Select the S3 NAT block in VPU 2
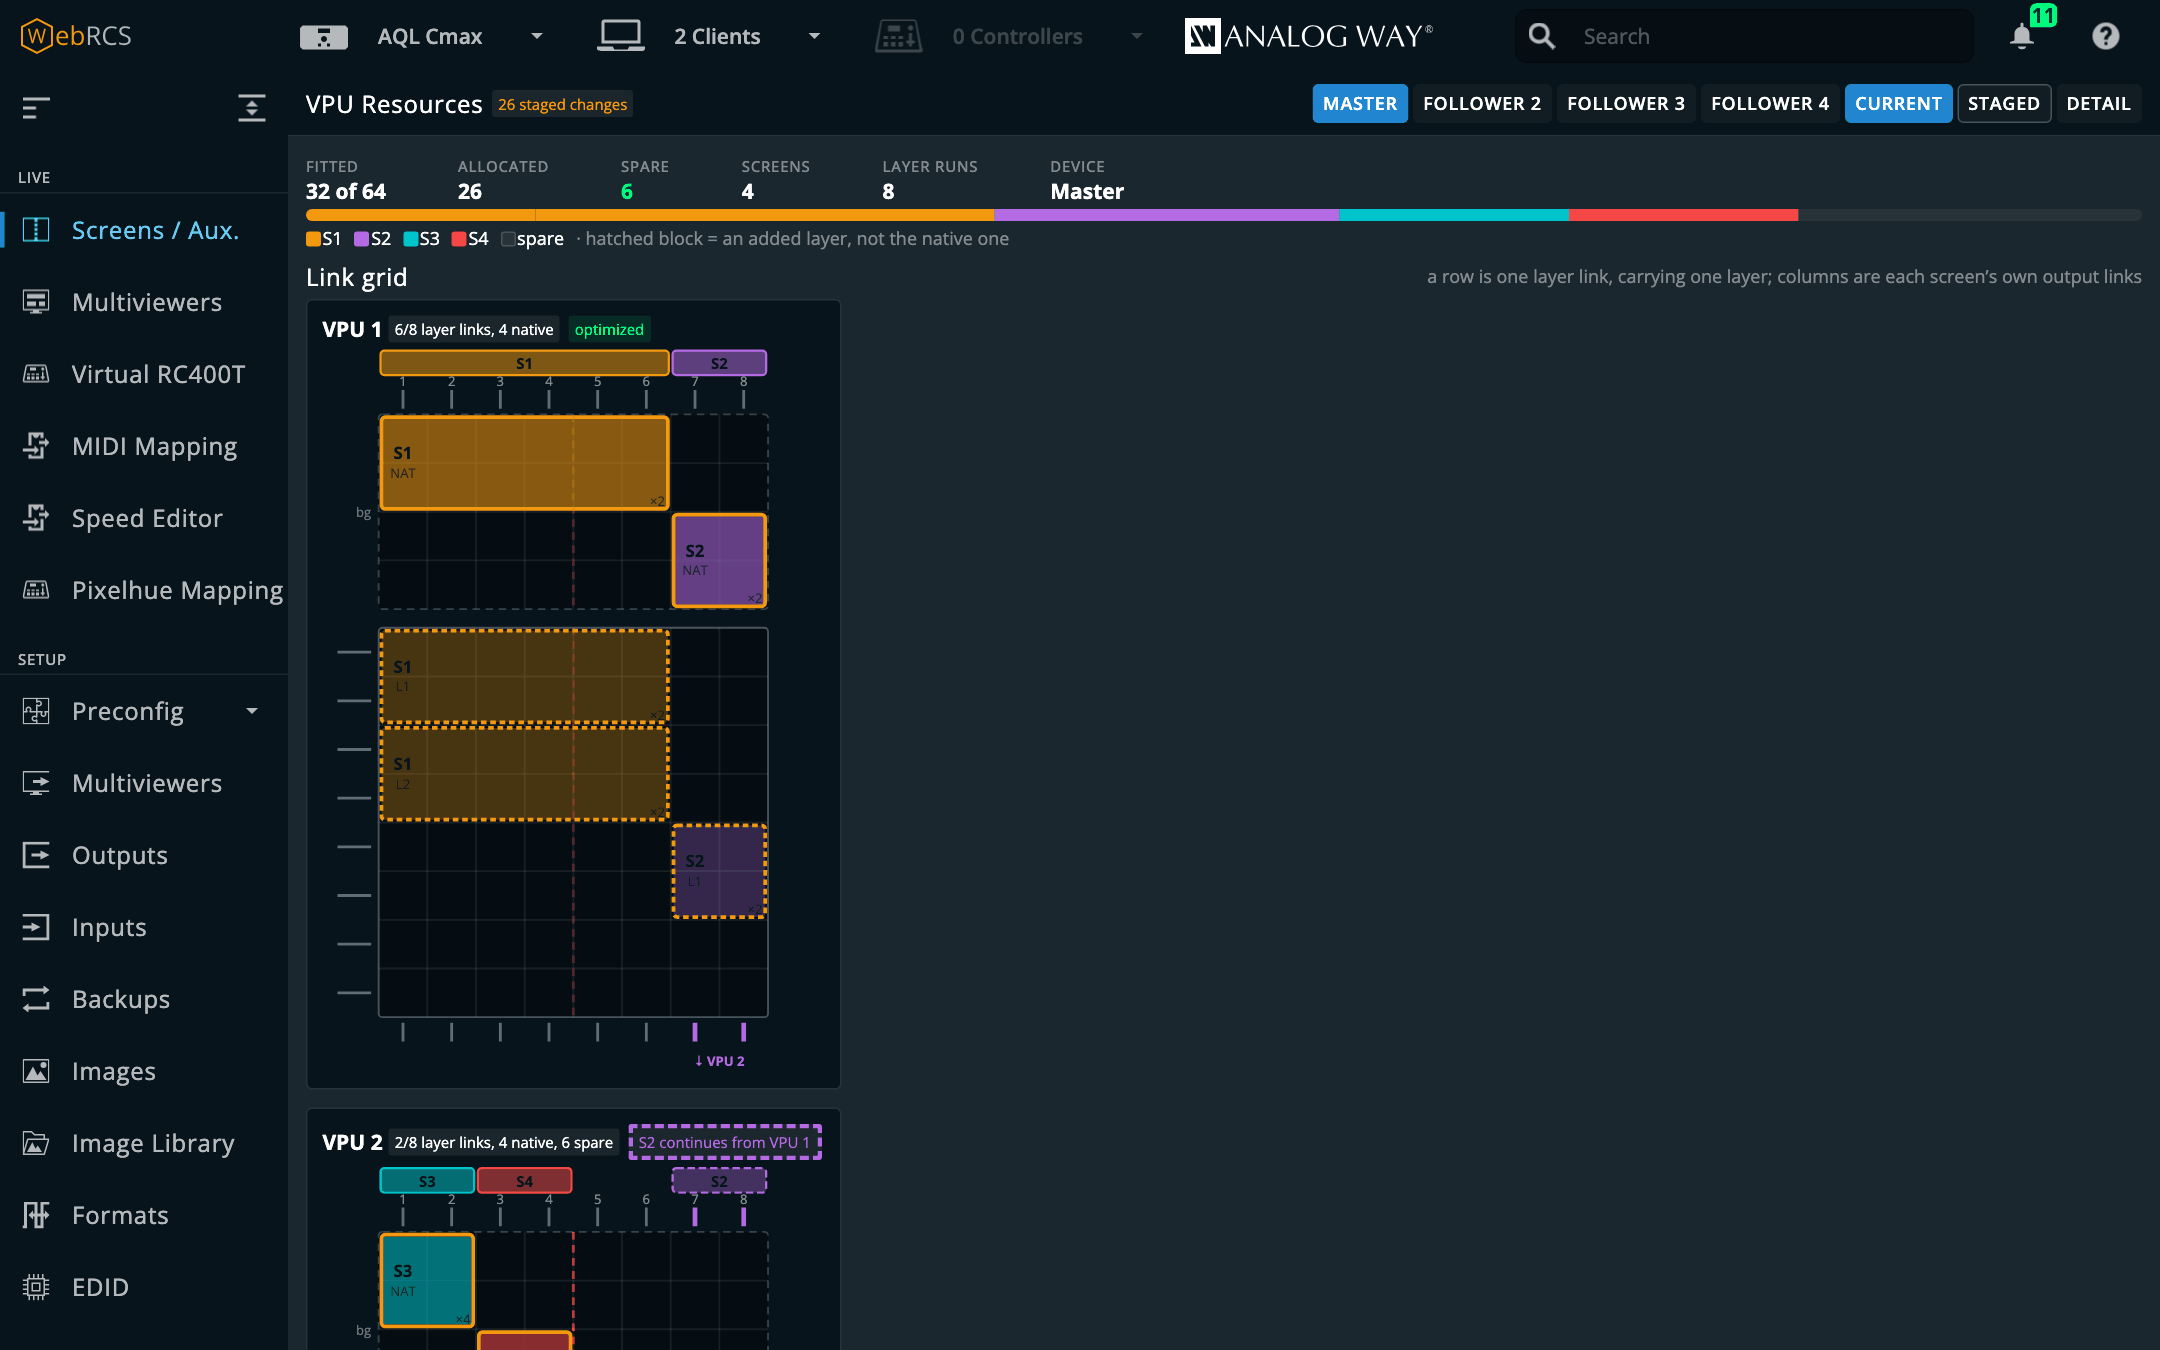This screenshot has width=2160, height=1350. pos(427,1281)
